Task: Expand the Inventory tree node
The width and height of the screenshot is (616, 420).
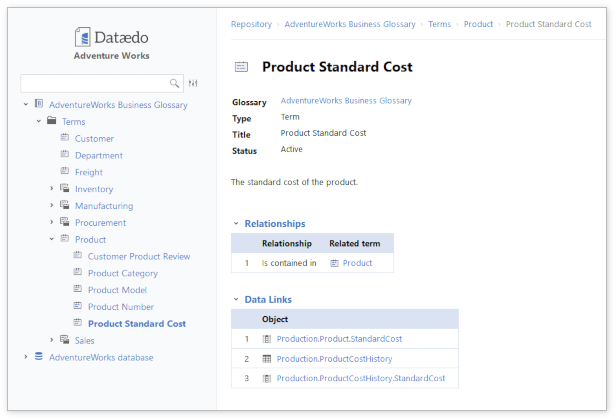Action: point(51,189)
